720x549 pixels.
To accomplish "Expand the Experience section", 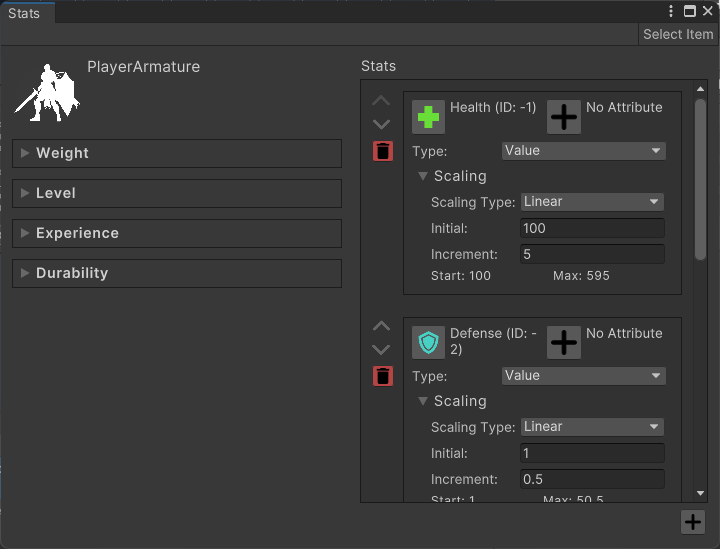I will [177, 233].
